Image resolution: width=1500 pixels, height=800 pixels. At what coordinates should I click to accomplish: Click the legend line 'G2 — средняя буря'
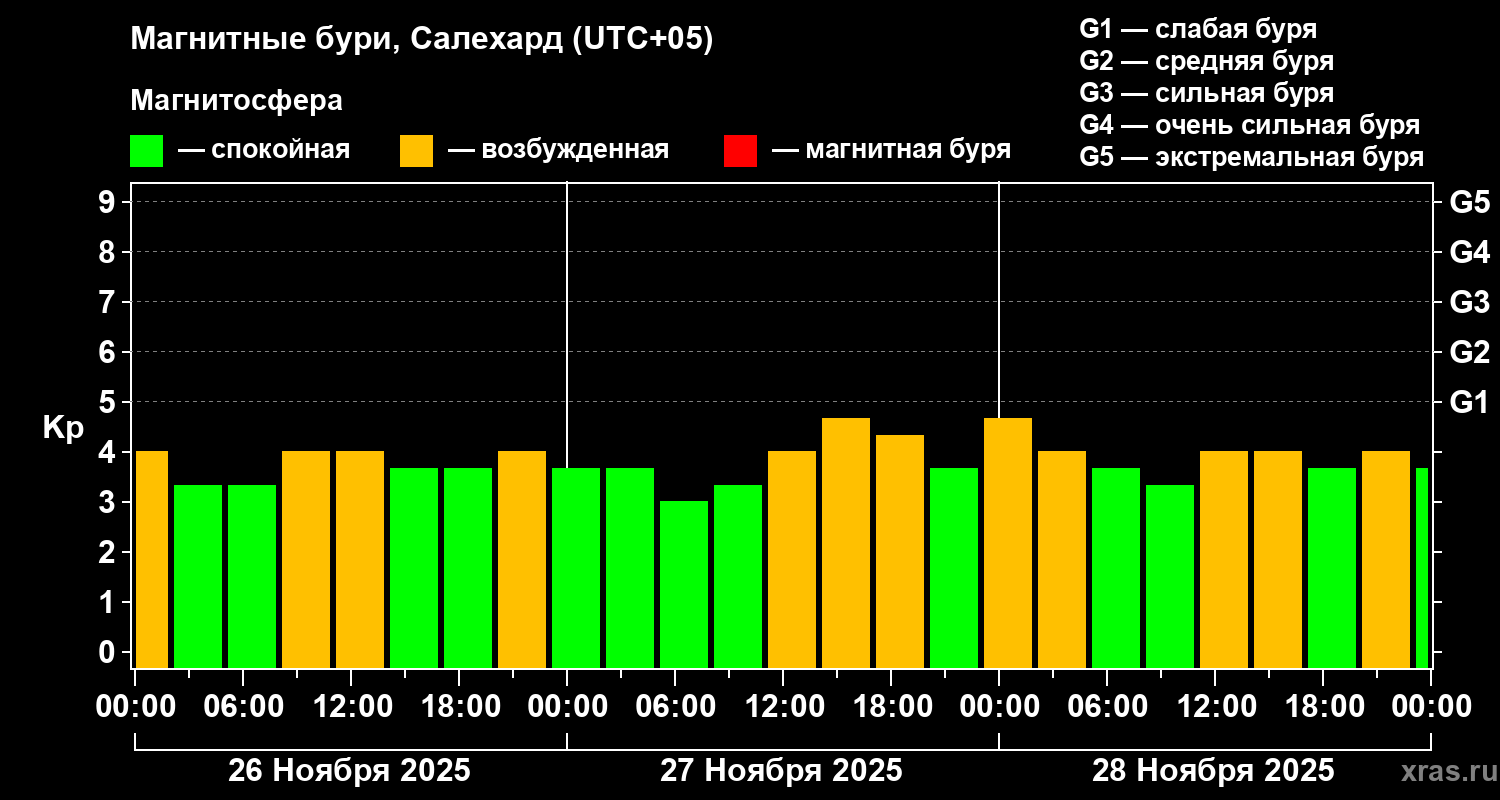pyautogui.click(x=1207, y=61)
